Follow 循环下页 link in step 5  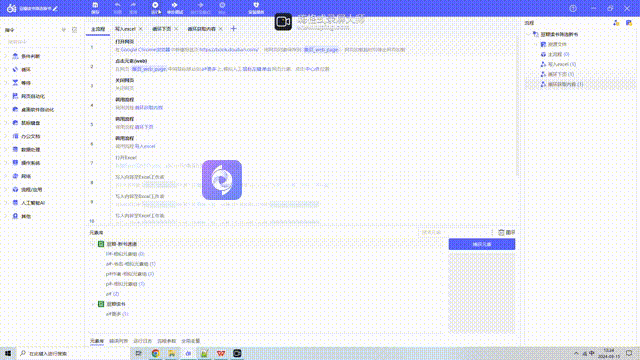[144, 127]
